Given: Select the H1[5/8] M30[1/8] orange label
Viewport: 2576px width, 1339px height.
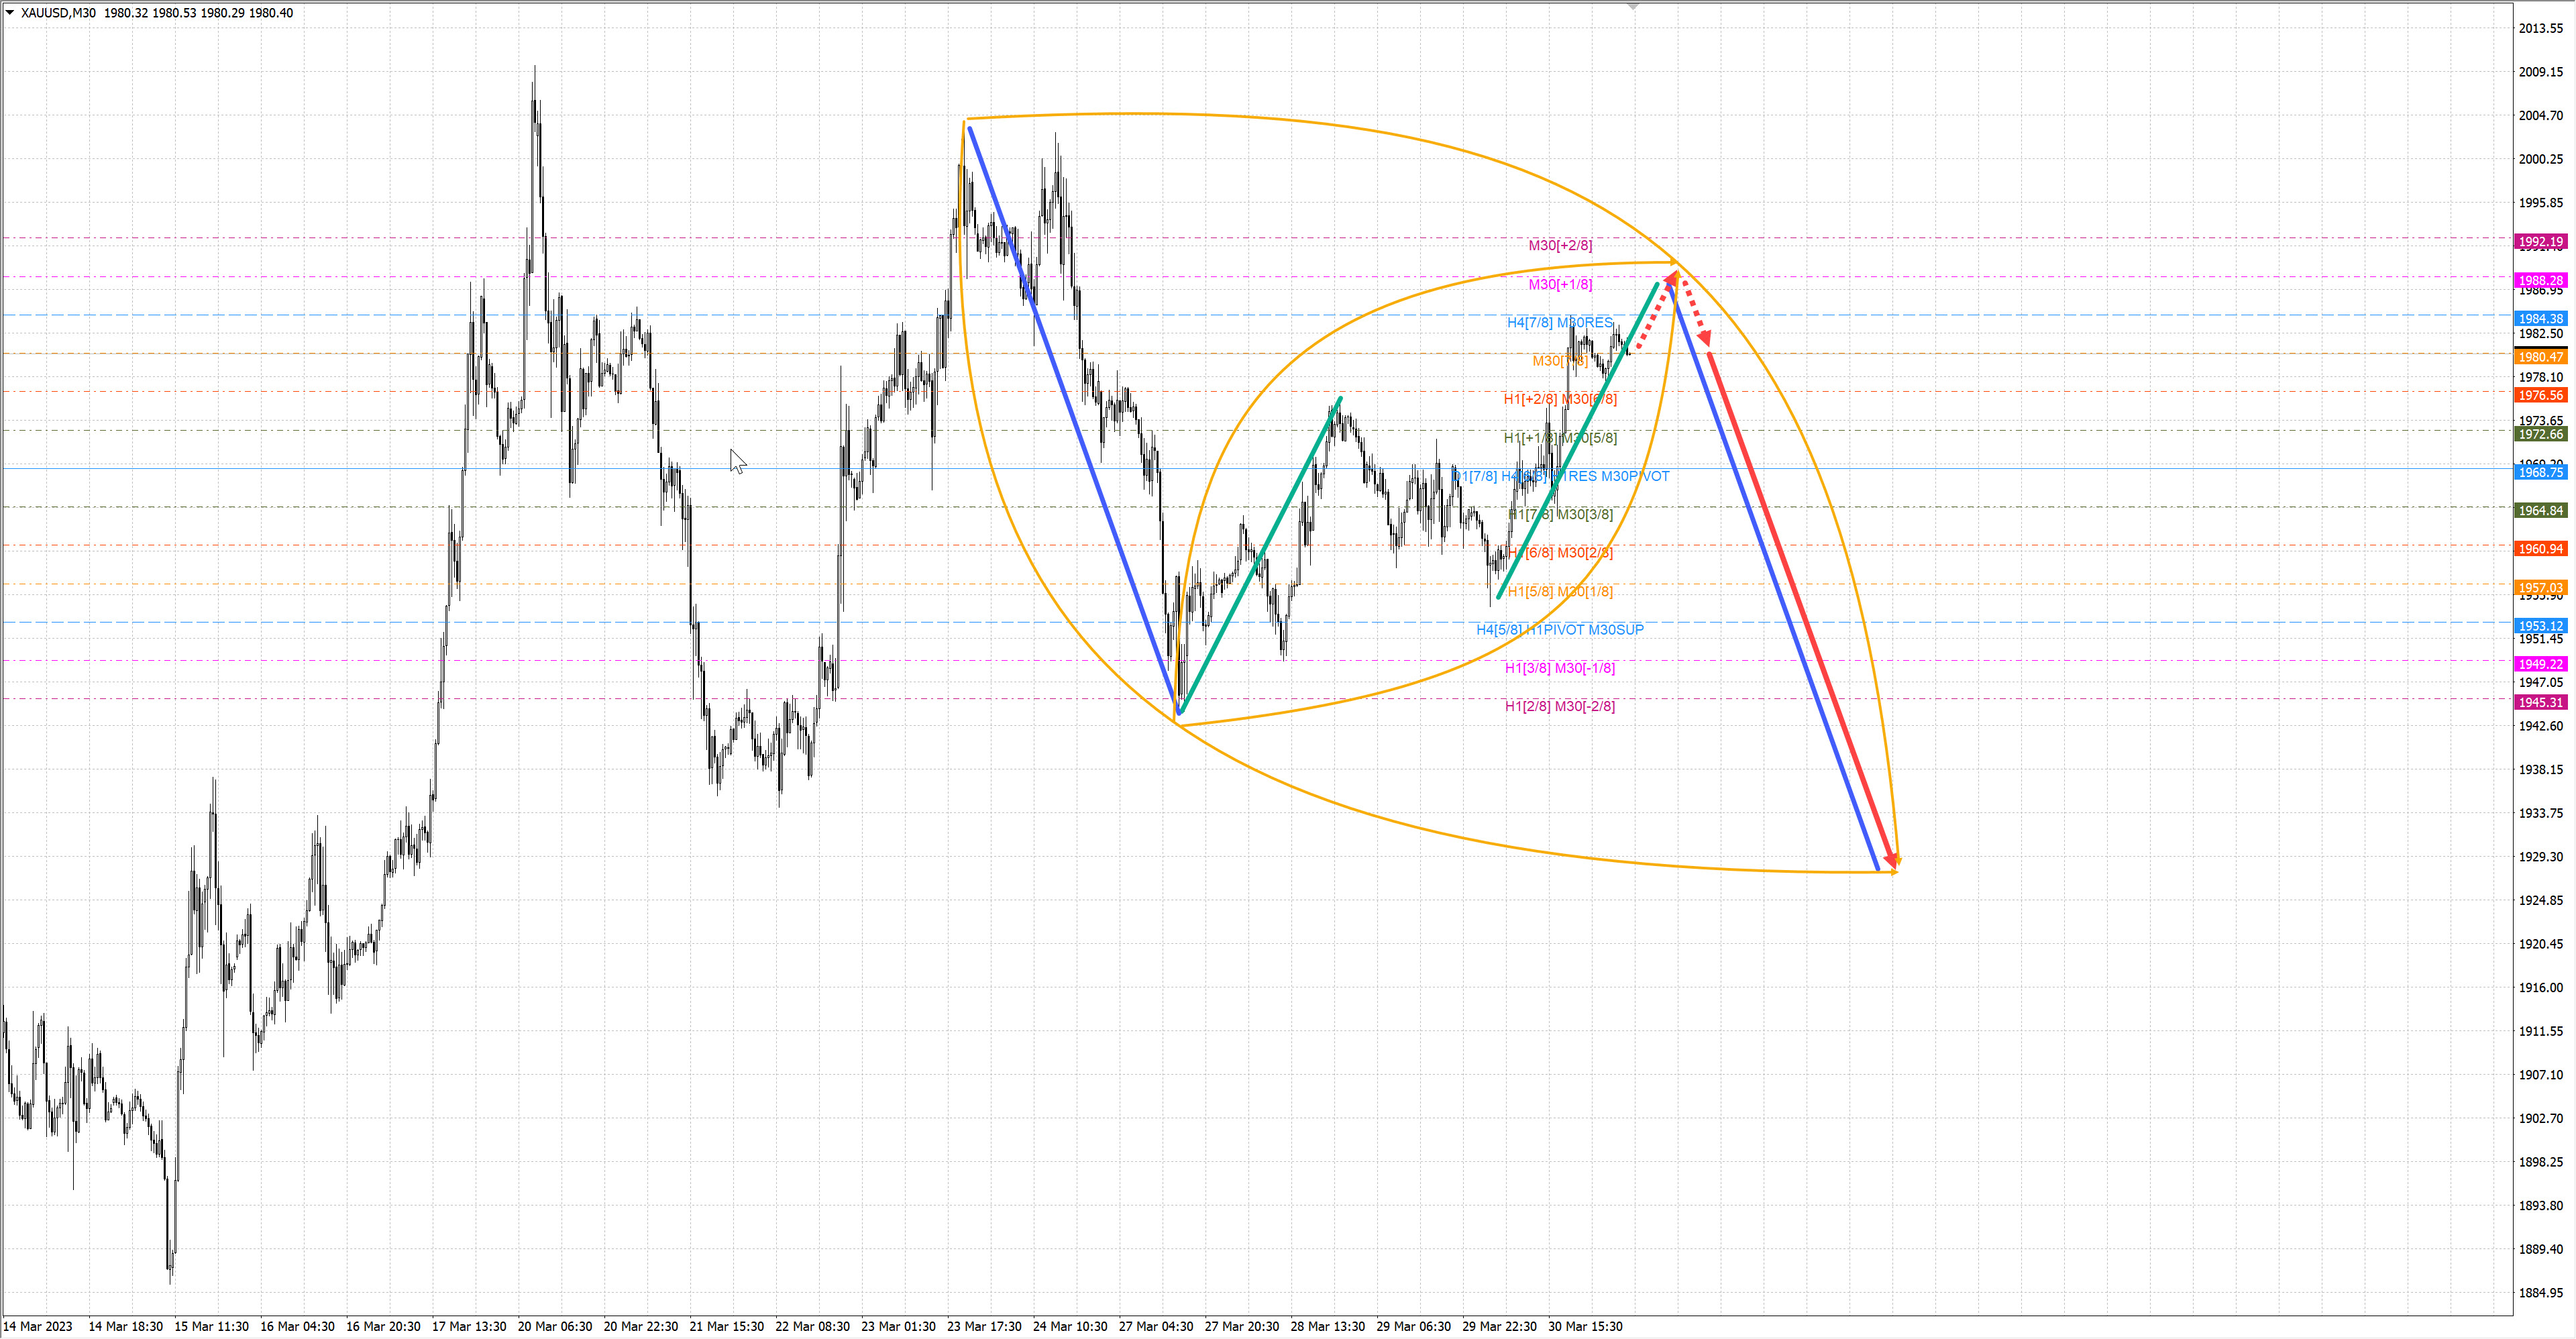Looking at the screenshot, I should click(x=1560, y=591).
